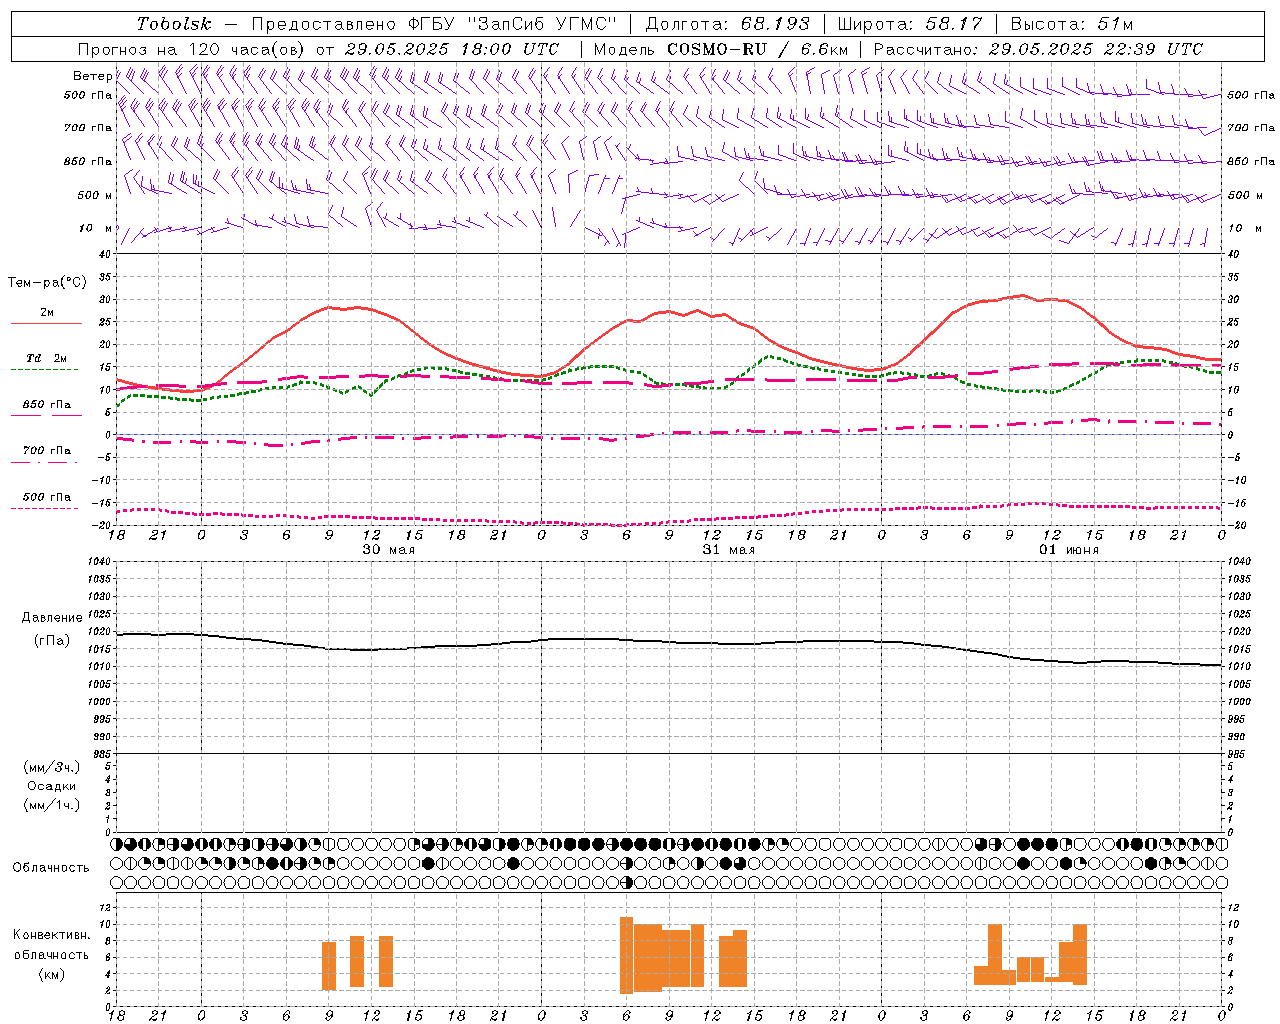Viewport: 1280px width, 1024px height.
Task: Click the black pressure curve line
Action: tap(670, 641)
